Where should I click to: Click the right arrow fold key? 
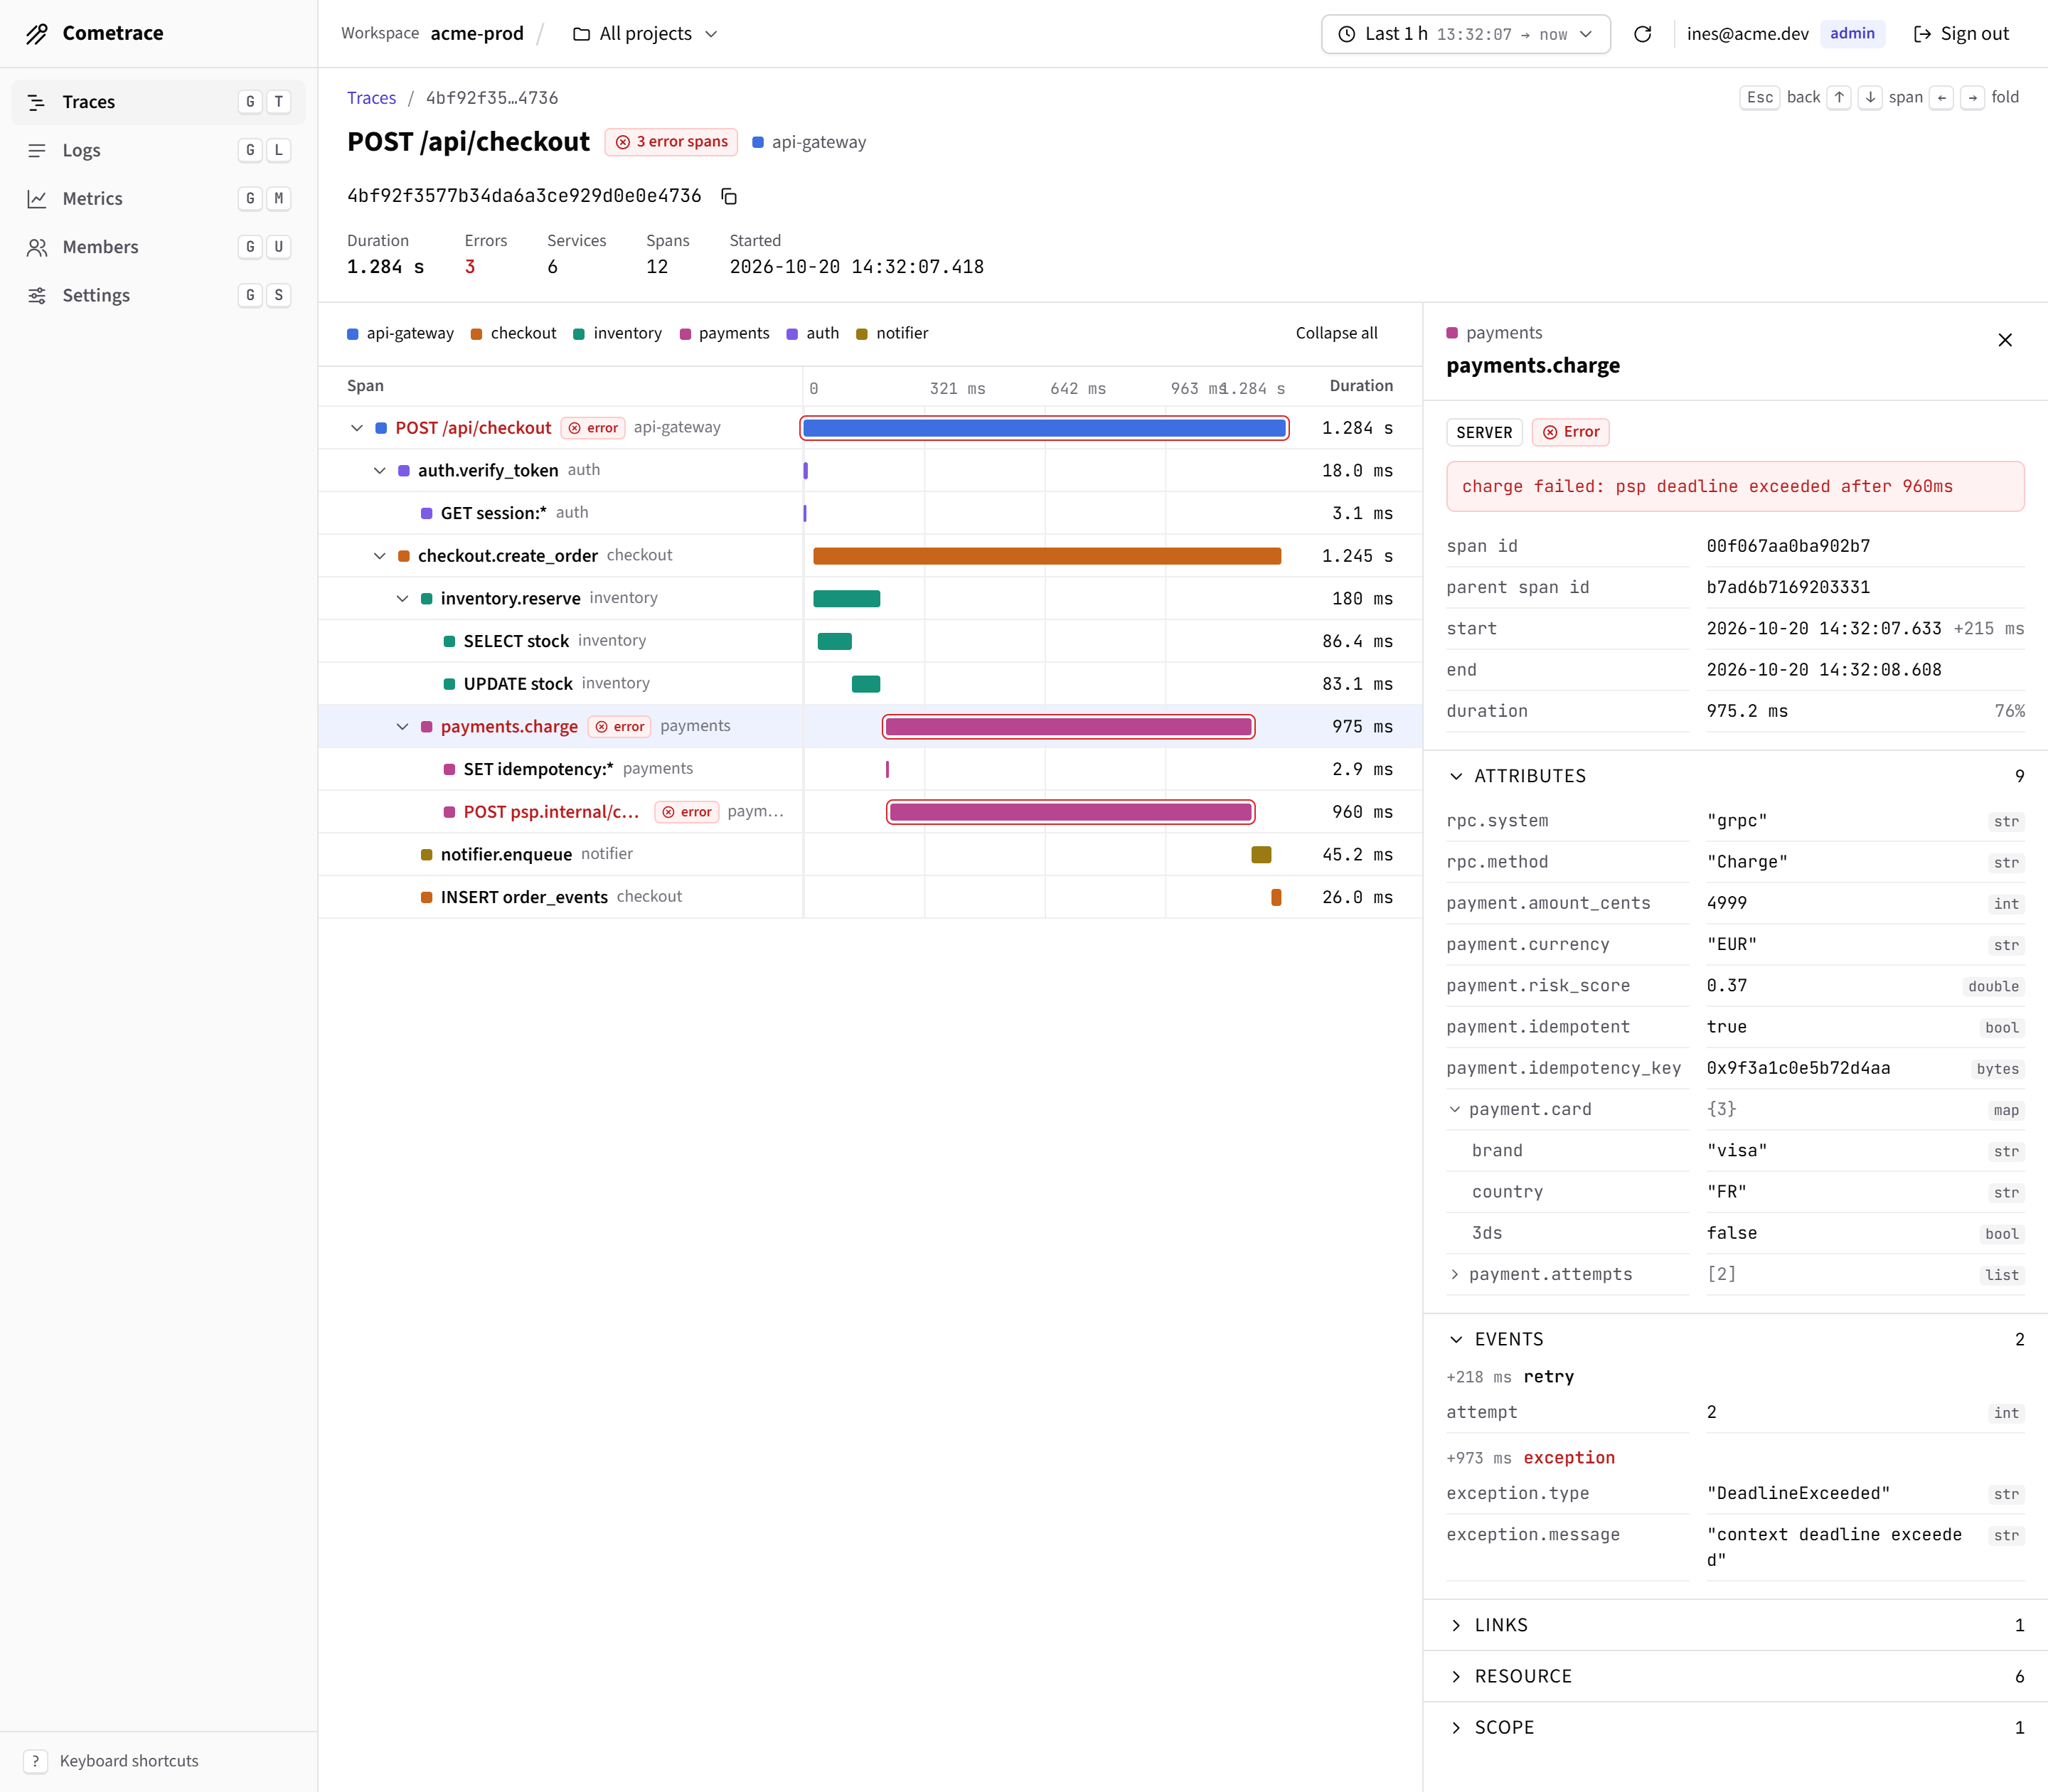coord(1972,98)
